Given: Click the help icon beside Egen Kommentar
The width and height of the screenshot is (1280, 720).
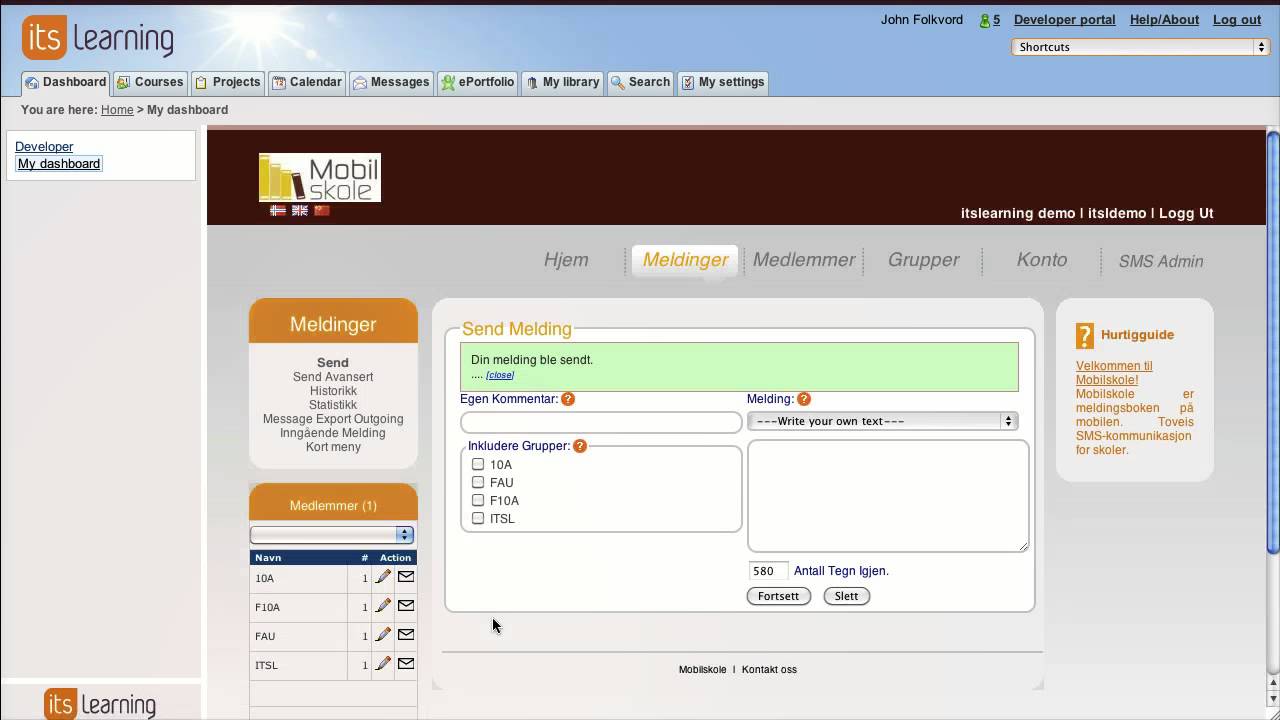Looking at the screenshot, I should coord(568,399).
